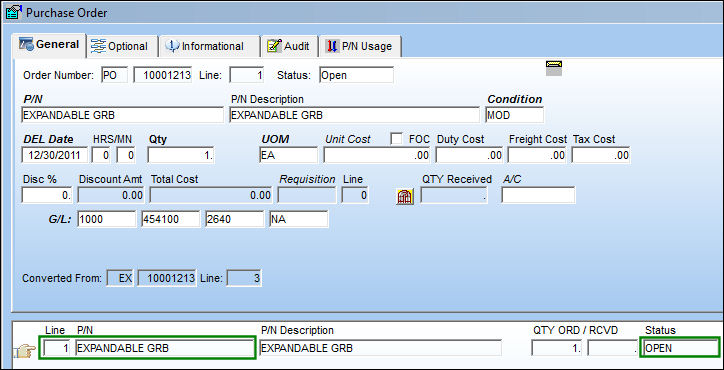Viewport: 724px width, 370px height.
Task: Click the Disc % field
Action: 47,195
